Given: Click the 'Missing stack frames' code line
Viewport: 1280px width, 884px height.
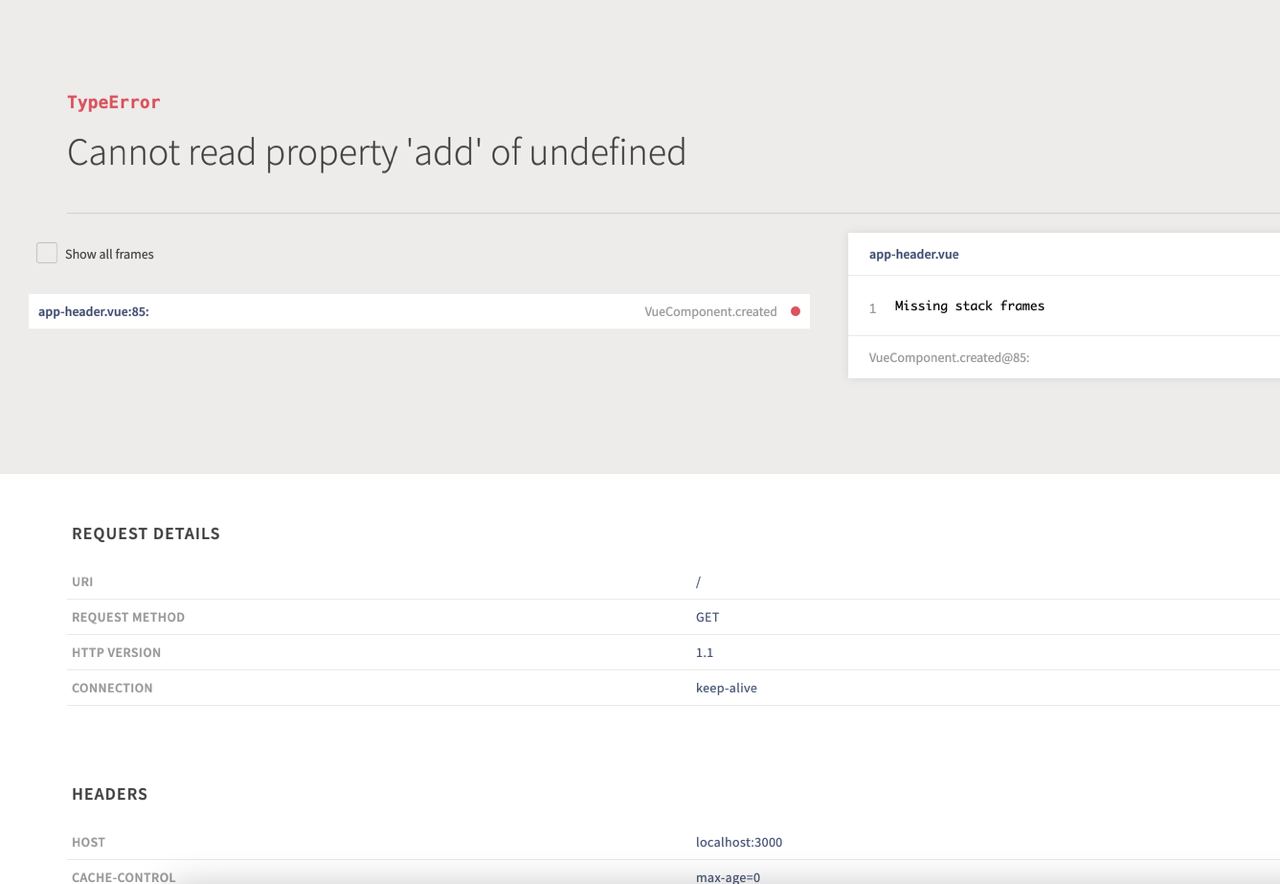Looking at the screenshot, I should [969, 306].
